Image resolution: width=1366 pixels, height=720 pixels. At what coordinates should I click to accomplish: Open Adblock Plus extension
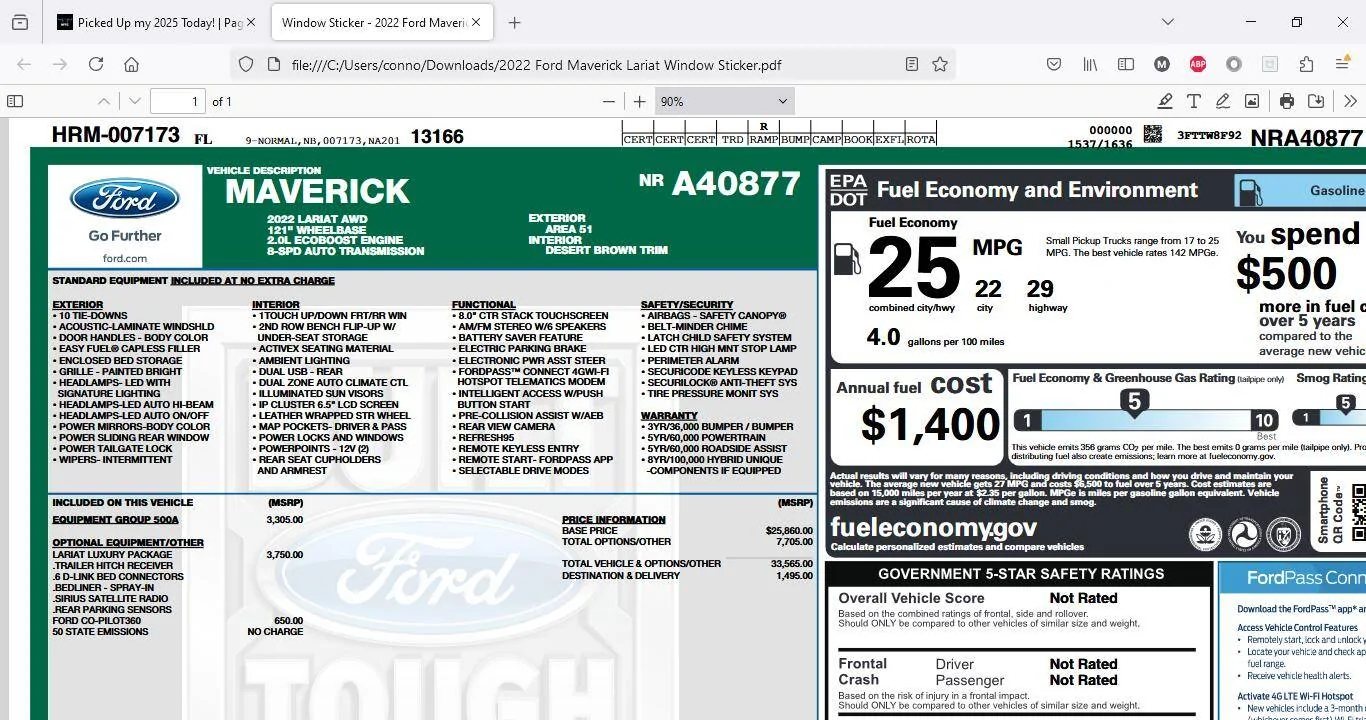(1198, 64)
